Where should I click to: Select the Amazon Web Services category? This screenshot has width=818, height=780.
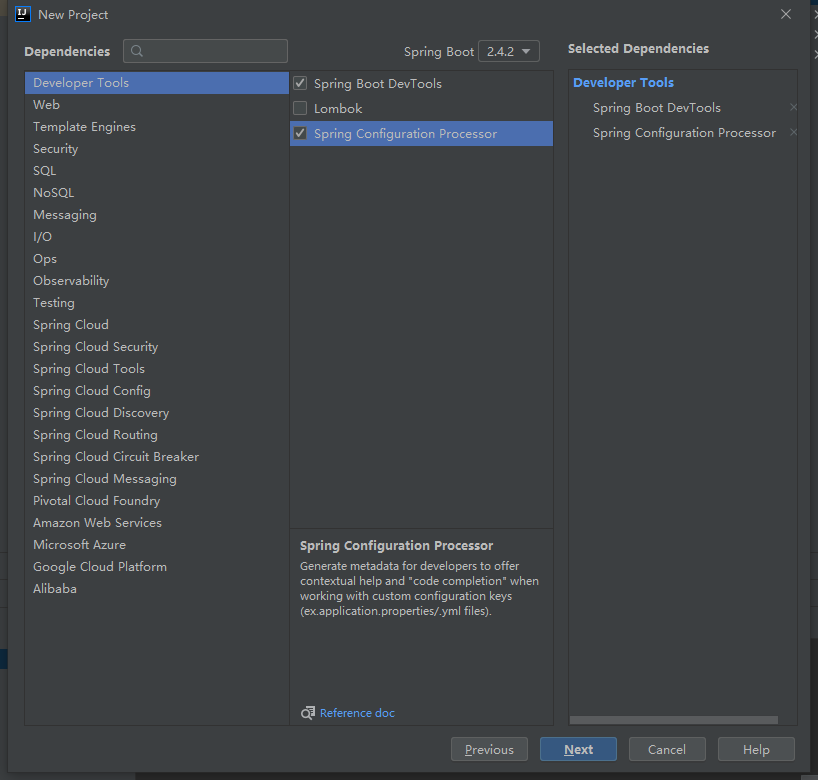[x=157, y=522]
